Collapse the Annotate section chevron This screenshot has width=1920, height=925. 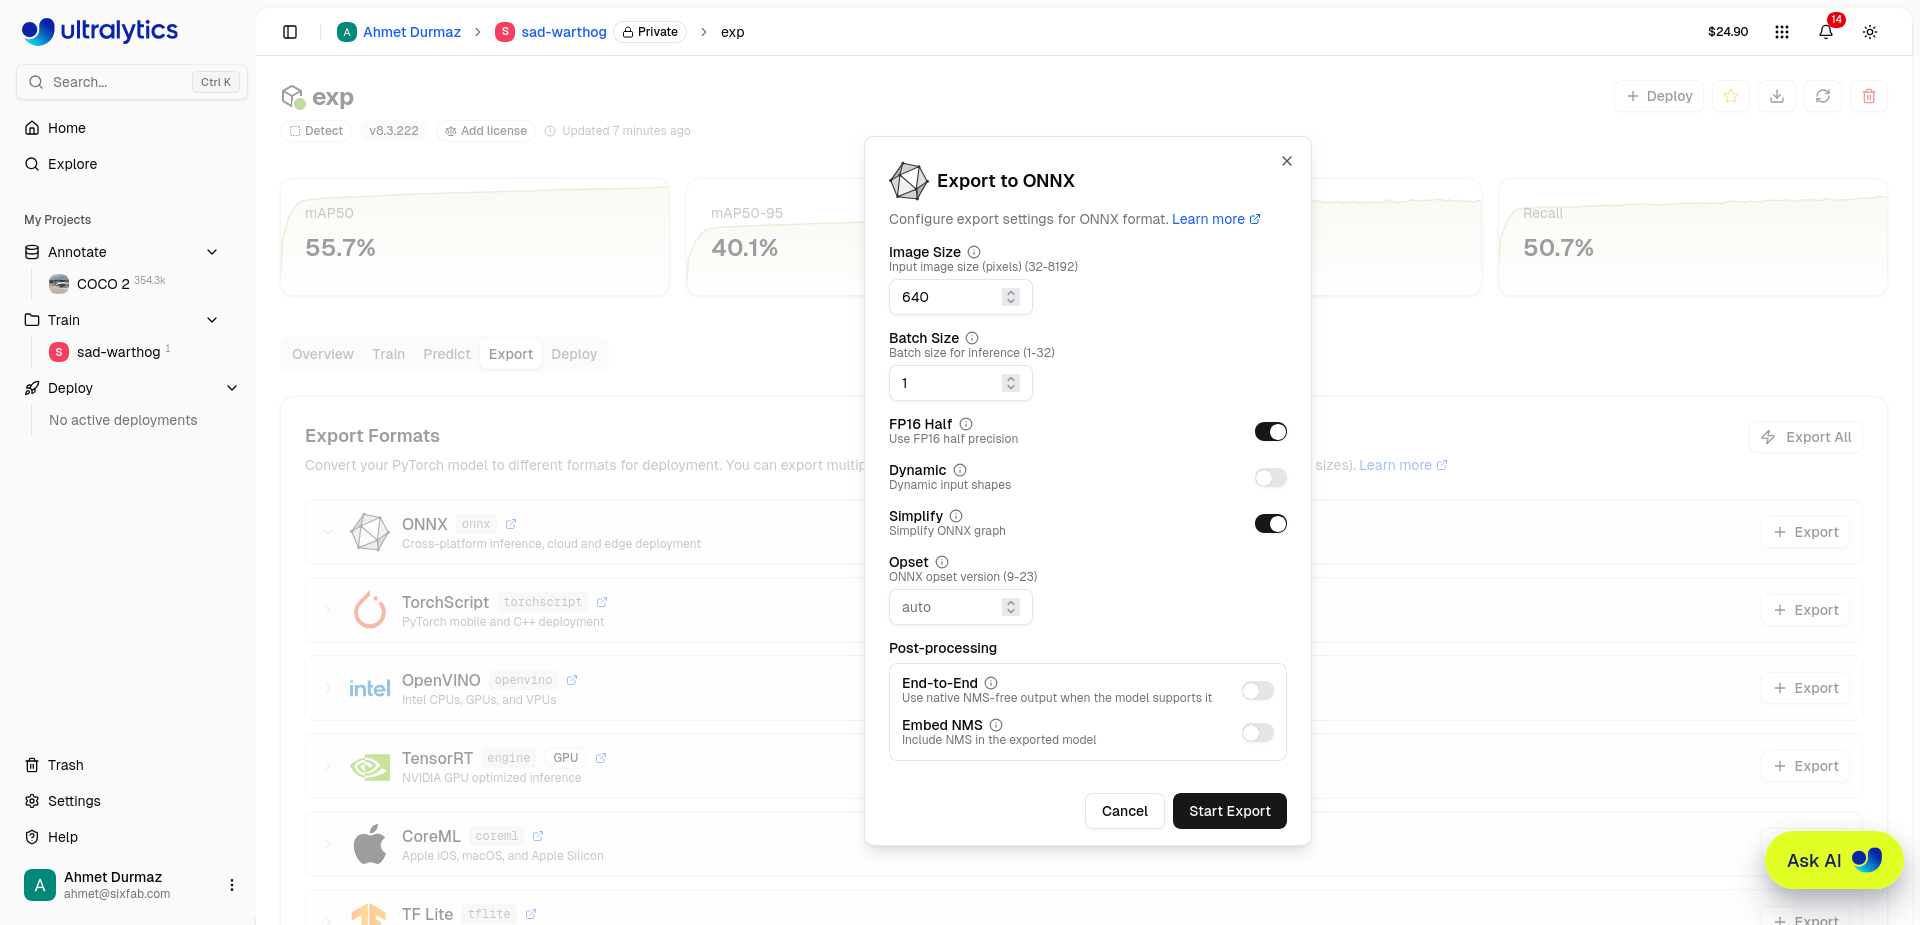coord(212,252)
